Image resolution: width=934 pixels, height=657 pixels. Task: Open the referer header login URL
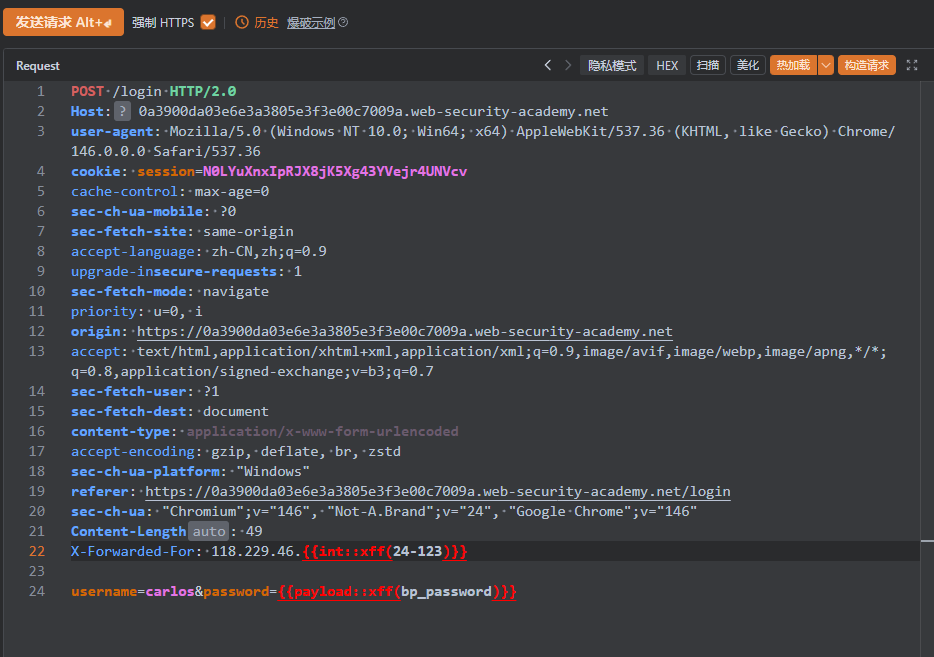437,491
